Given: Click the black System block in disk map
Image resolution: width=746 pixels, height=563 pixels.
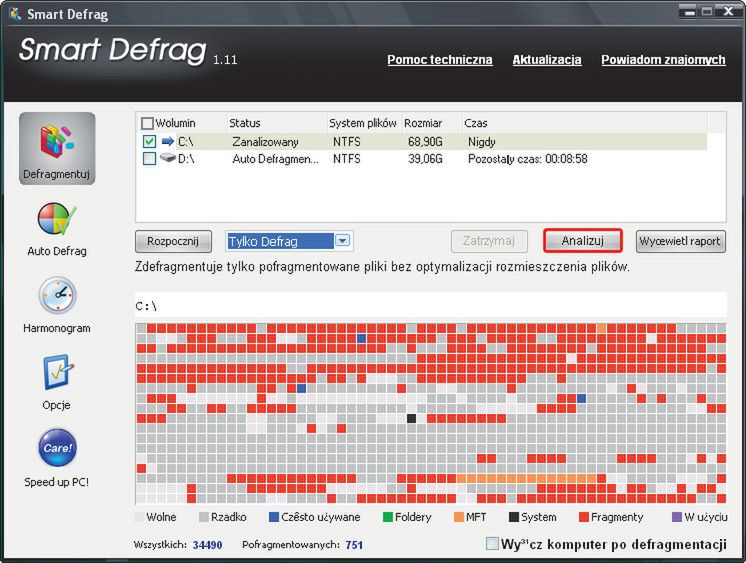Looking at the screenshot, I should point(412,418).
